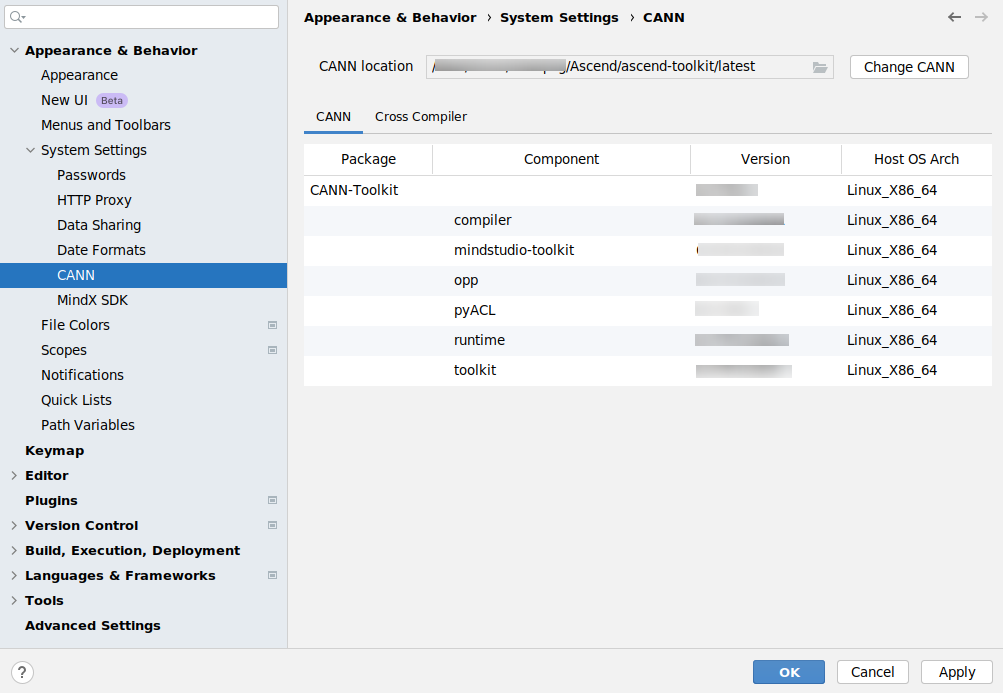Select the compiler component row

pyautogui.click(x=647, y=220)
